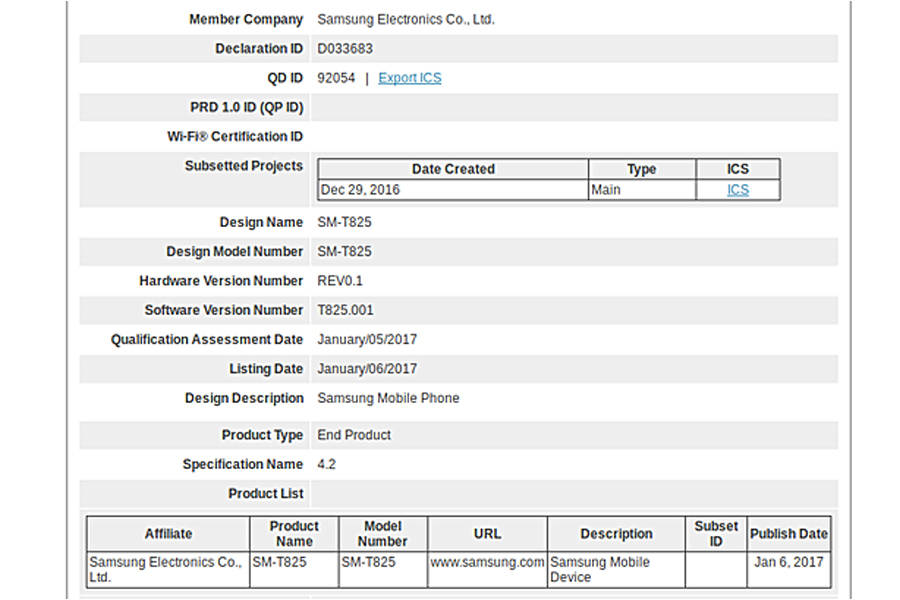This screenshot has width=900, height=600.
Task: Open the Export ICS link
Action: click(x=410, y=78)
